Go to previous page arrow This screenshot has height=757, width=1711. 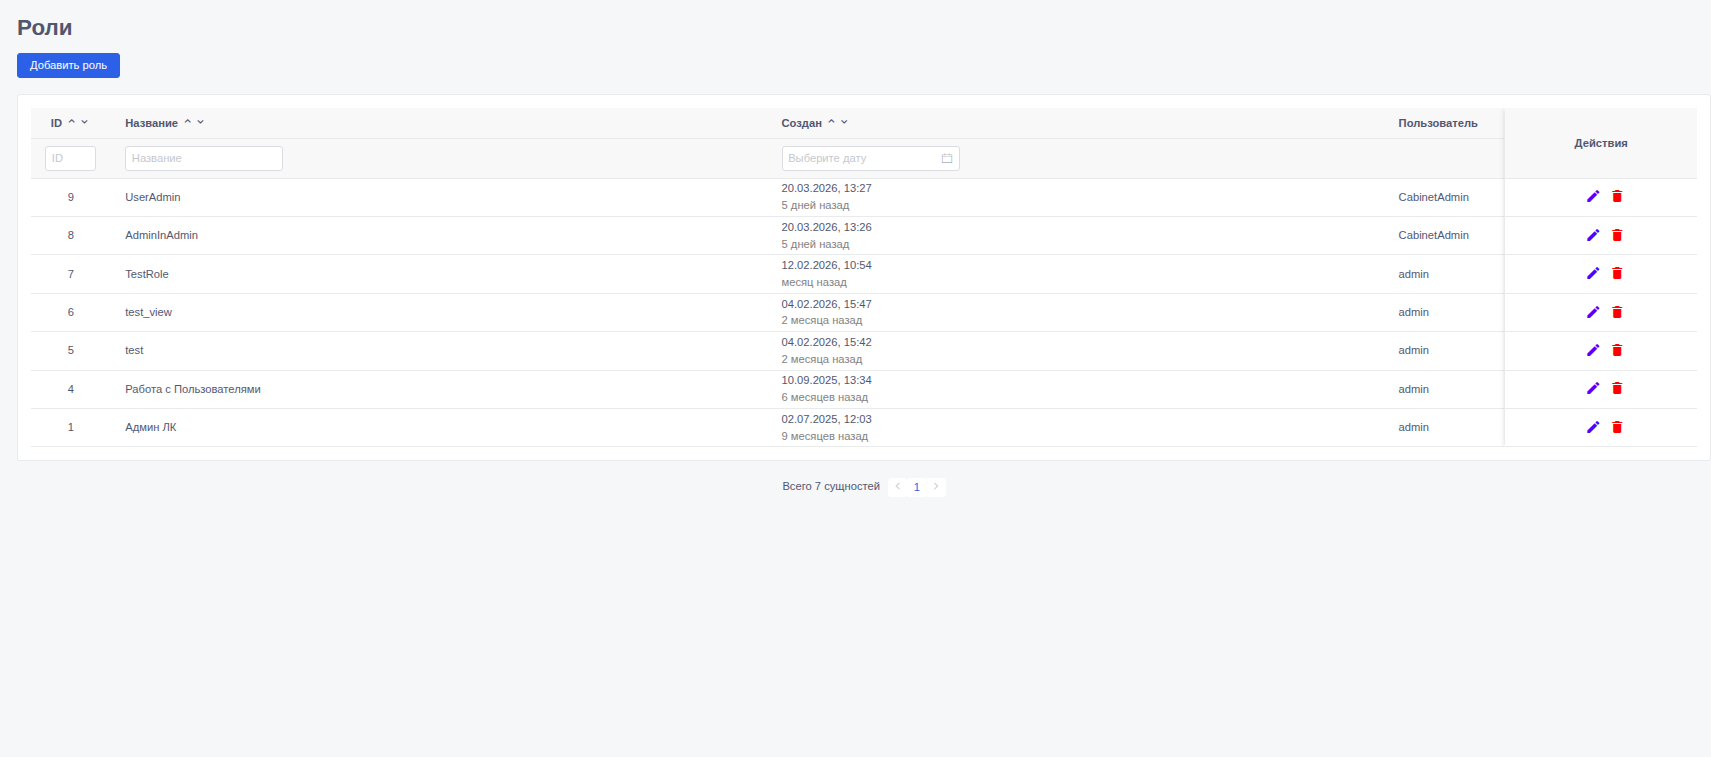pyautogui.click(x=898, y=486)
